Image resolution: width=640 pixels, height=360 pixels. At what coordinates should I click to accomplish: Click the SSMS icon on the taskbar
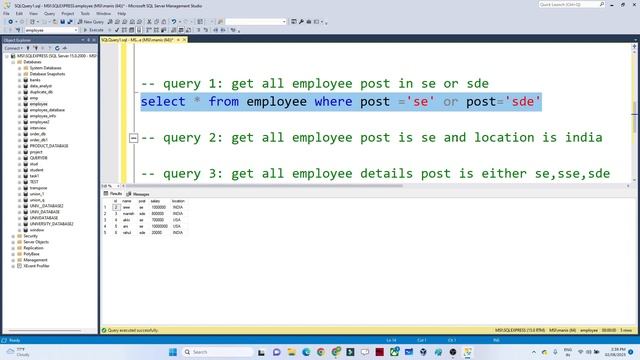pos(468,352)
